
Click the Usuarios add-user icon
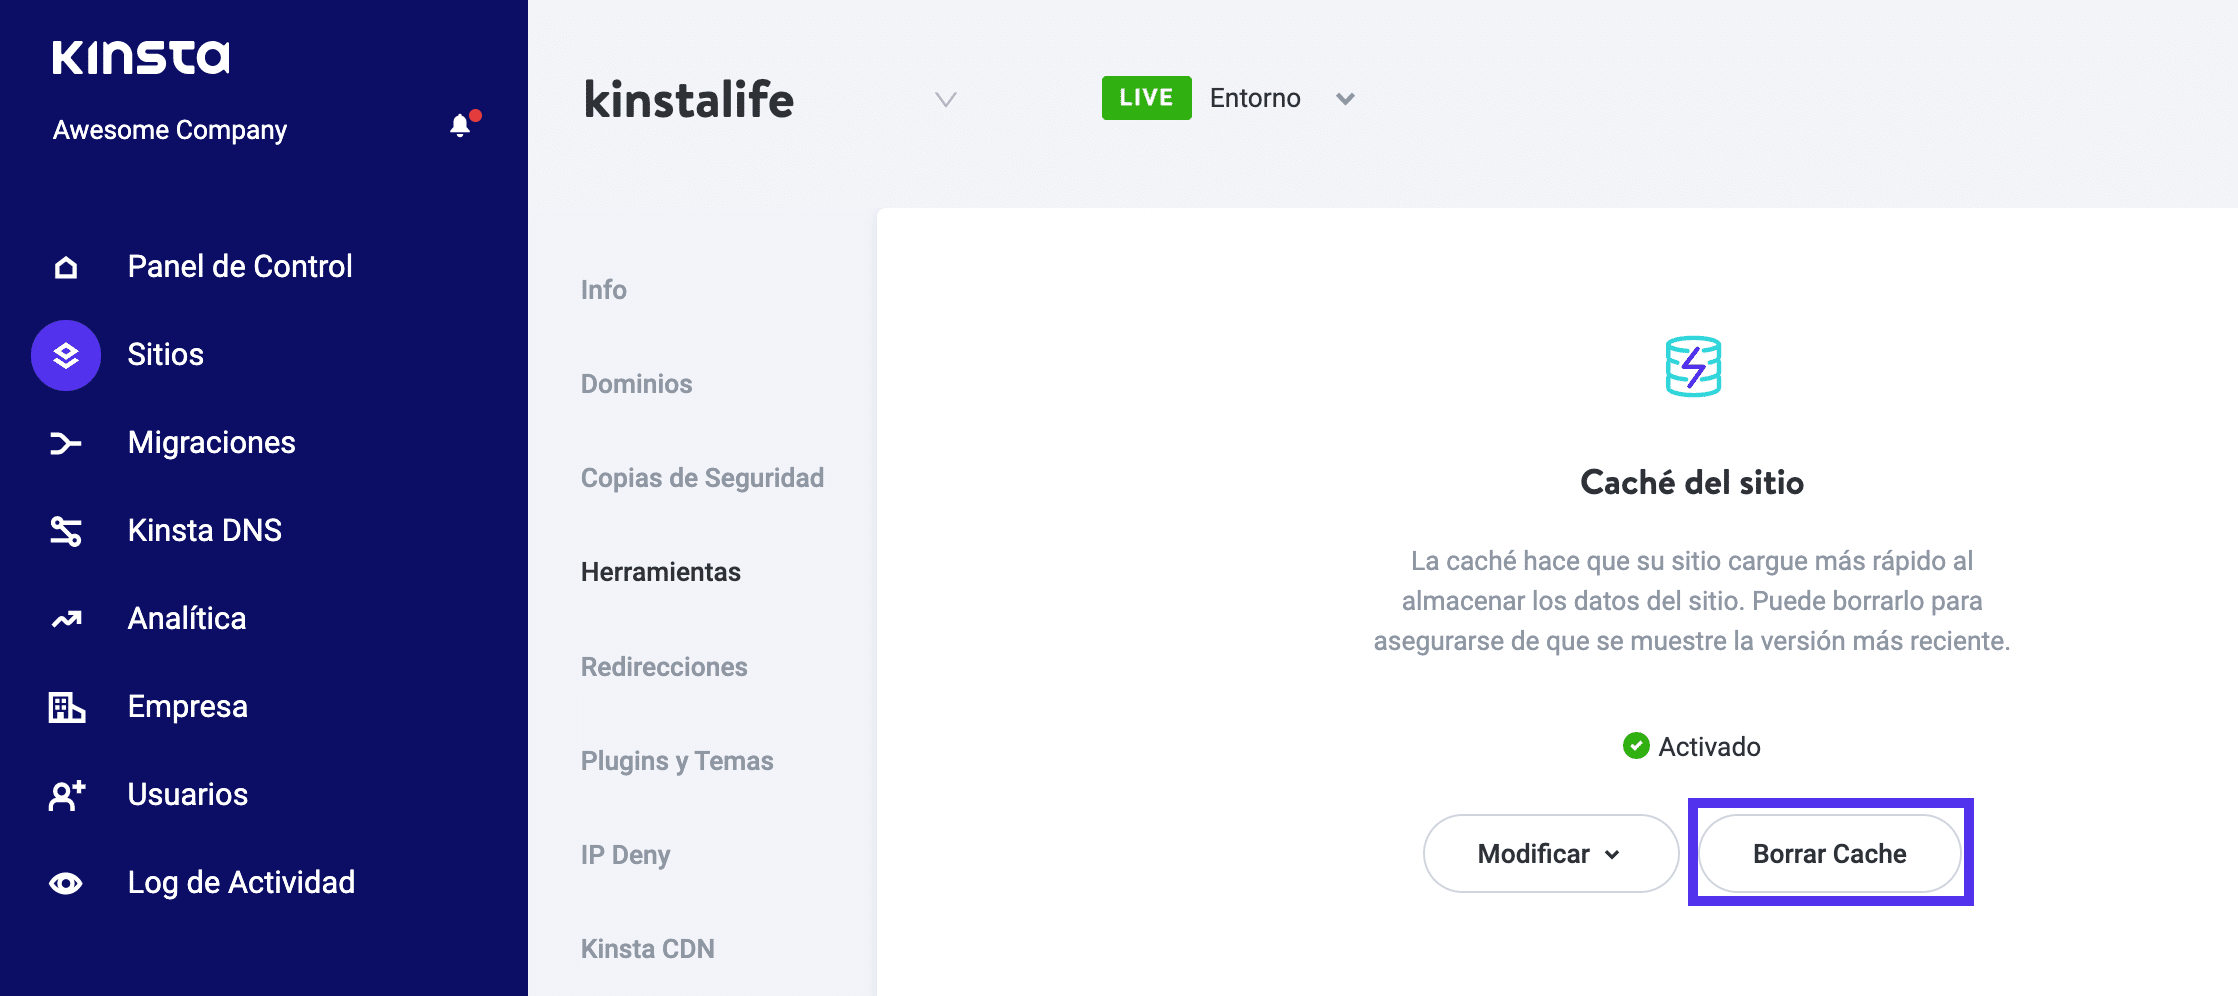(65, 794)
